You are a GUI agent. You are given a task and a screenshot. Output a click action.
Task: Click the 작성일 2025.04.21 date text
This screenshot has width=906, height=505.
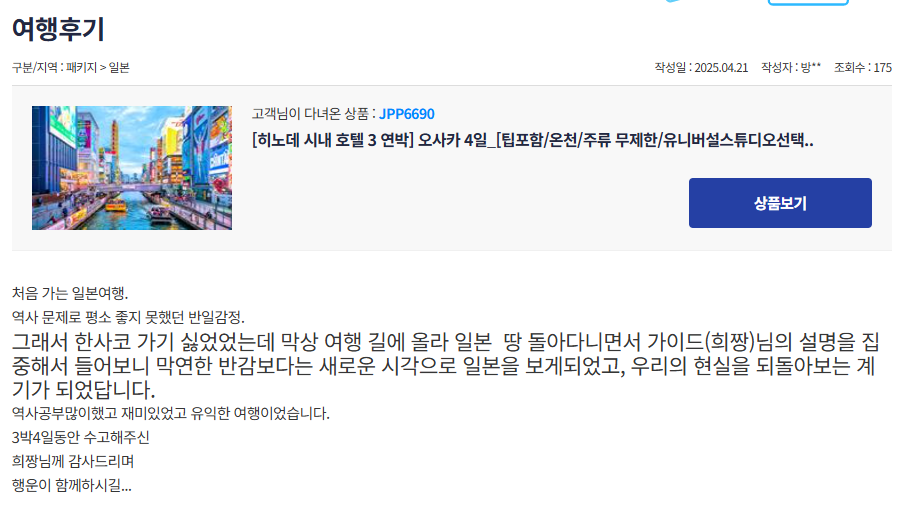(x=701, y=68)
